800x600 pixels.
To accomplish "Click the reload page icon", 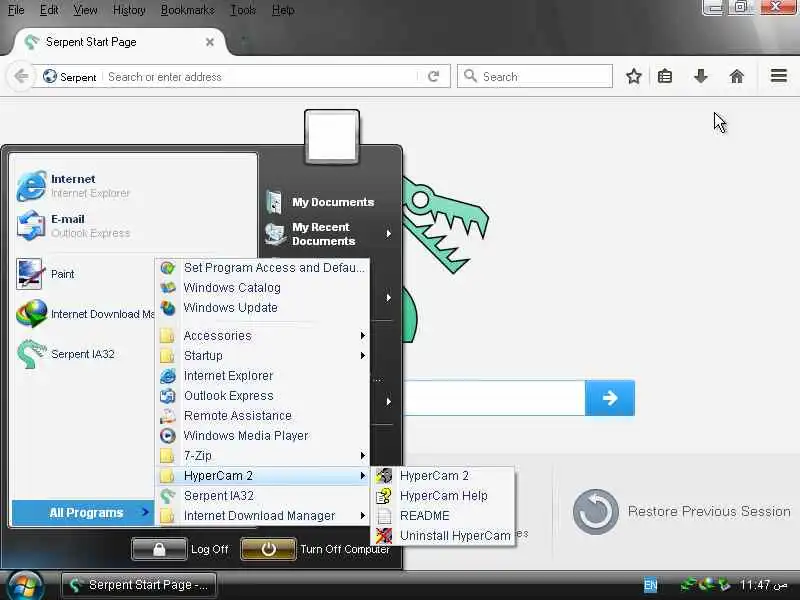I will pyautogui.click(x=433, y=77).
